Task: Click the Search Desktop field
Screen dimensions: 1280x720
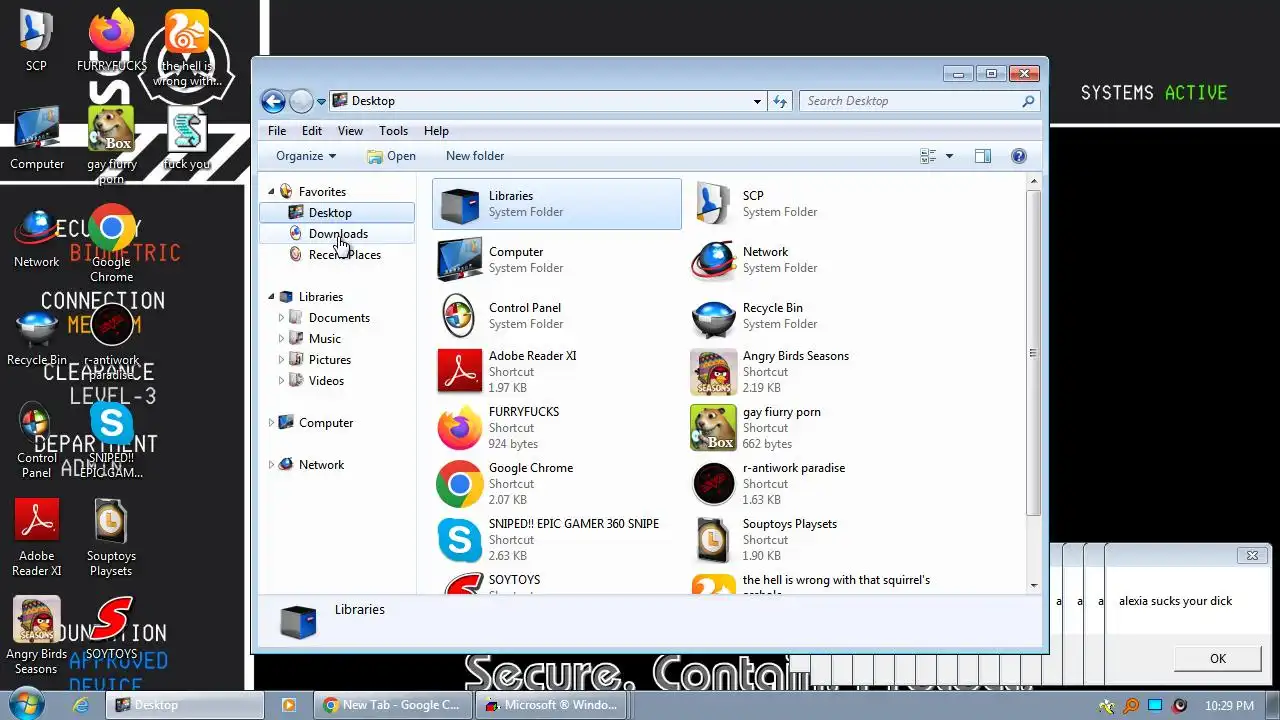Action: pyautogui.click(x=919, y=101)
